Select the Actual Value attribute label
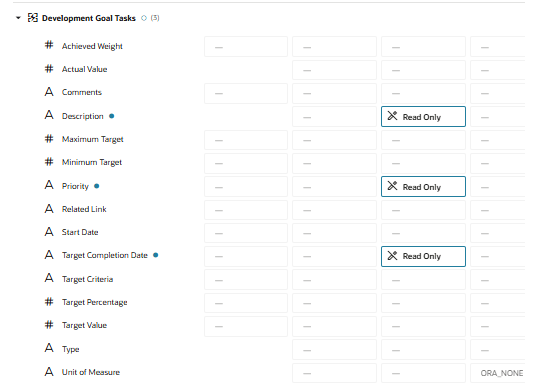 pos(84,69)
